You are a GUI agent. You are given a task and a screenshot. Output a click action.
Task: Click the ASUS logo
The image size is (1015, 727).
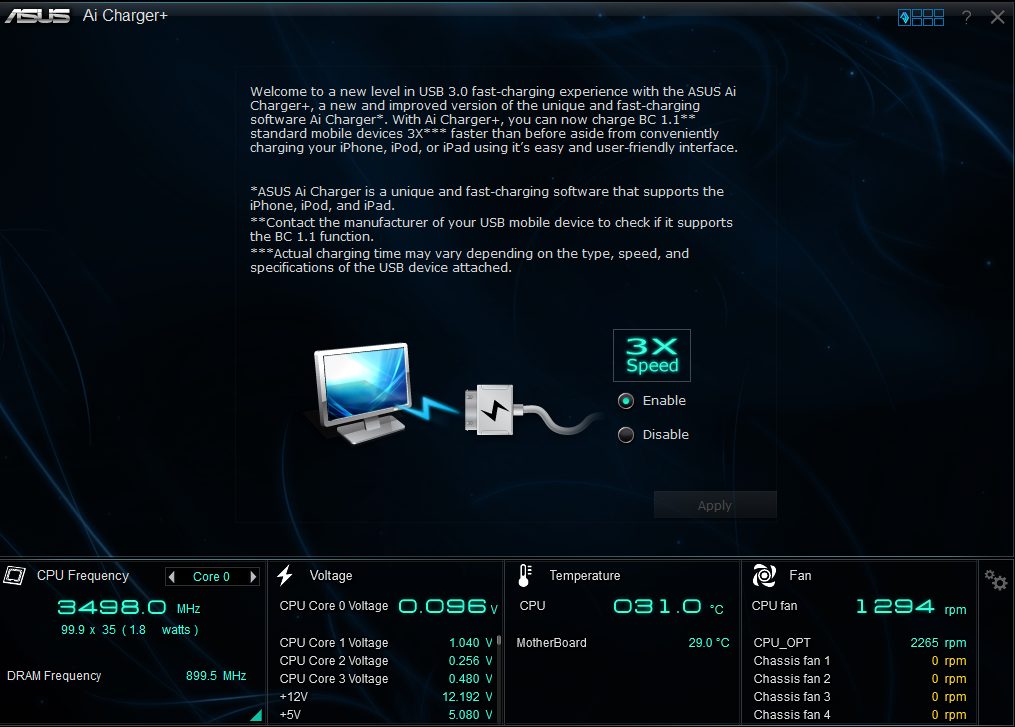click(x=38, y=15)
